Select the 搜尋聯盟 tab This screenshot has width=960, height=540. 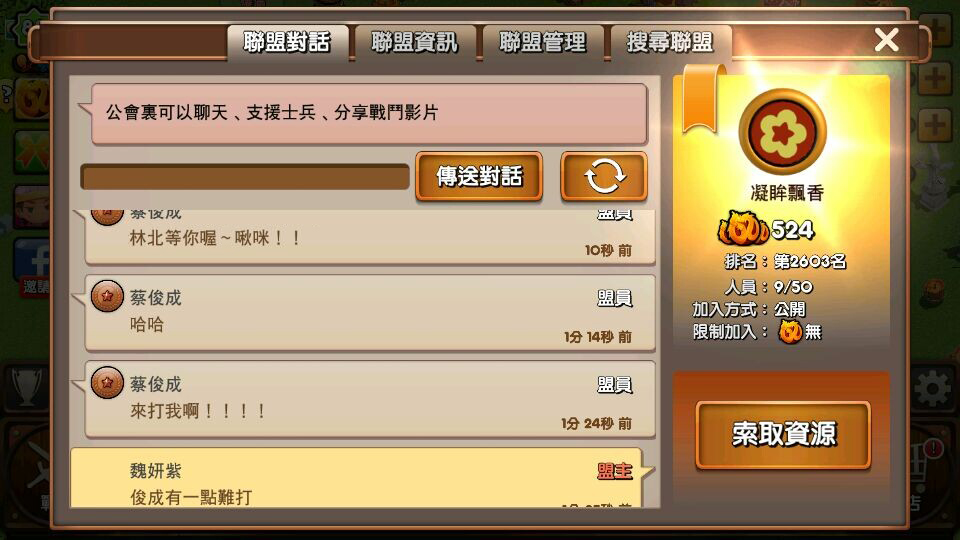tap(670, 42)
